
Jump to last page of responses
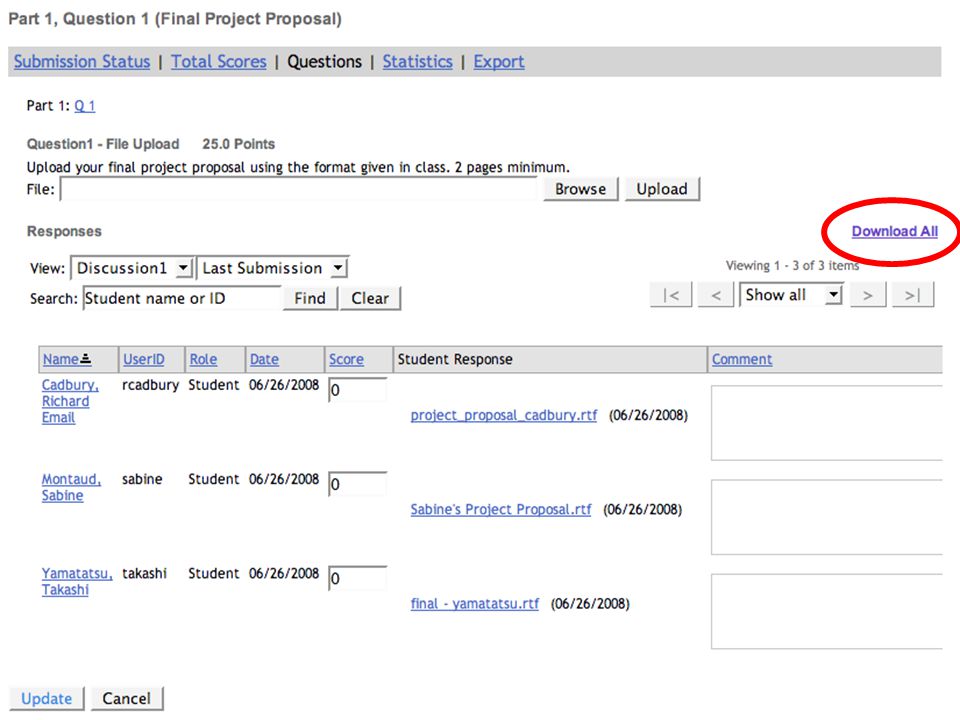pyautogui.click(x=913, y=295)
